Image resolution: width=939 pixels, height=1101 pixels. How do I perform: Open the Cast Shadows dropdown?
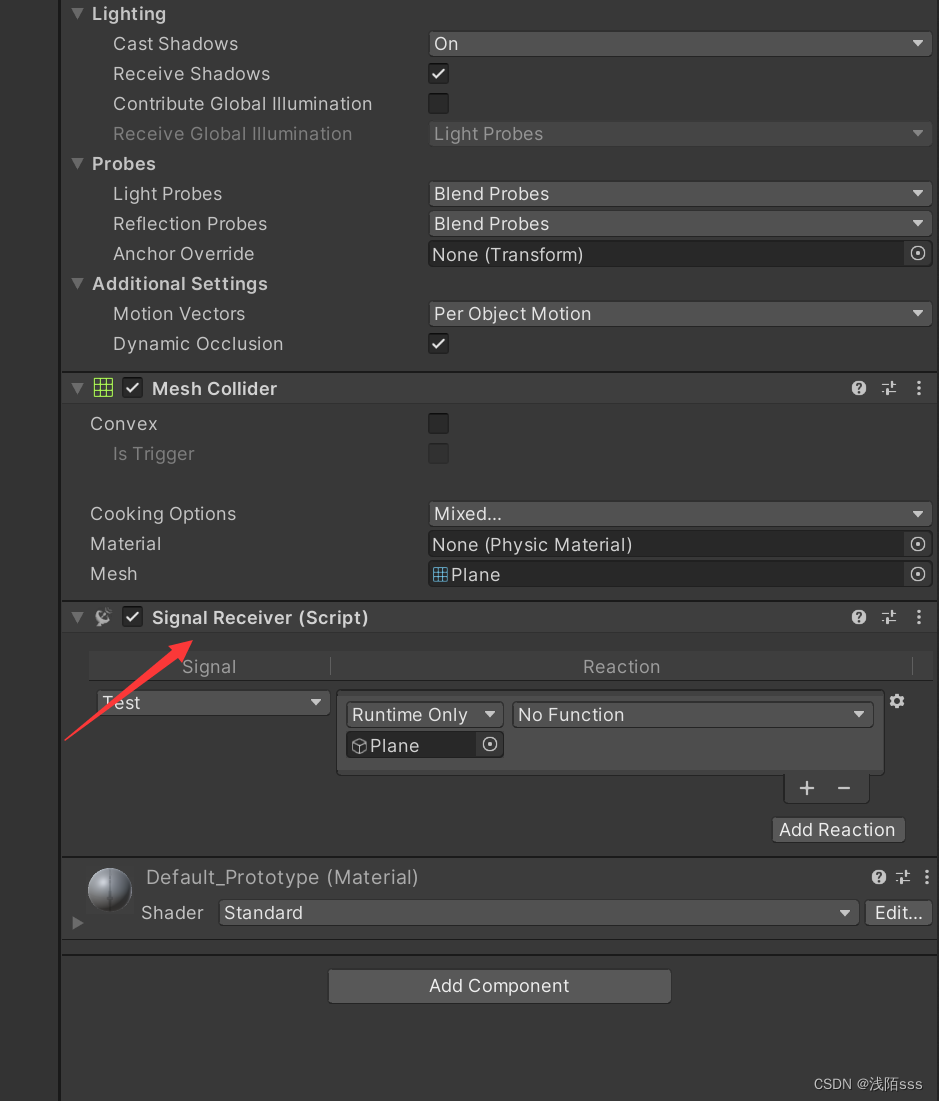pyautogui.click(x=680, y=43)
